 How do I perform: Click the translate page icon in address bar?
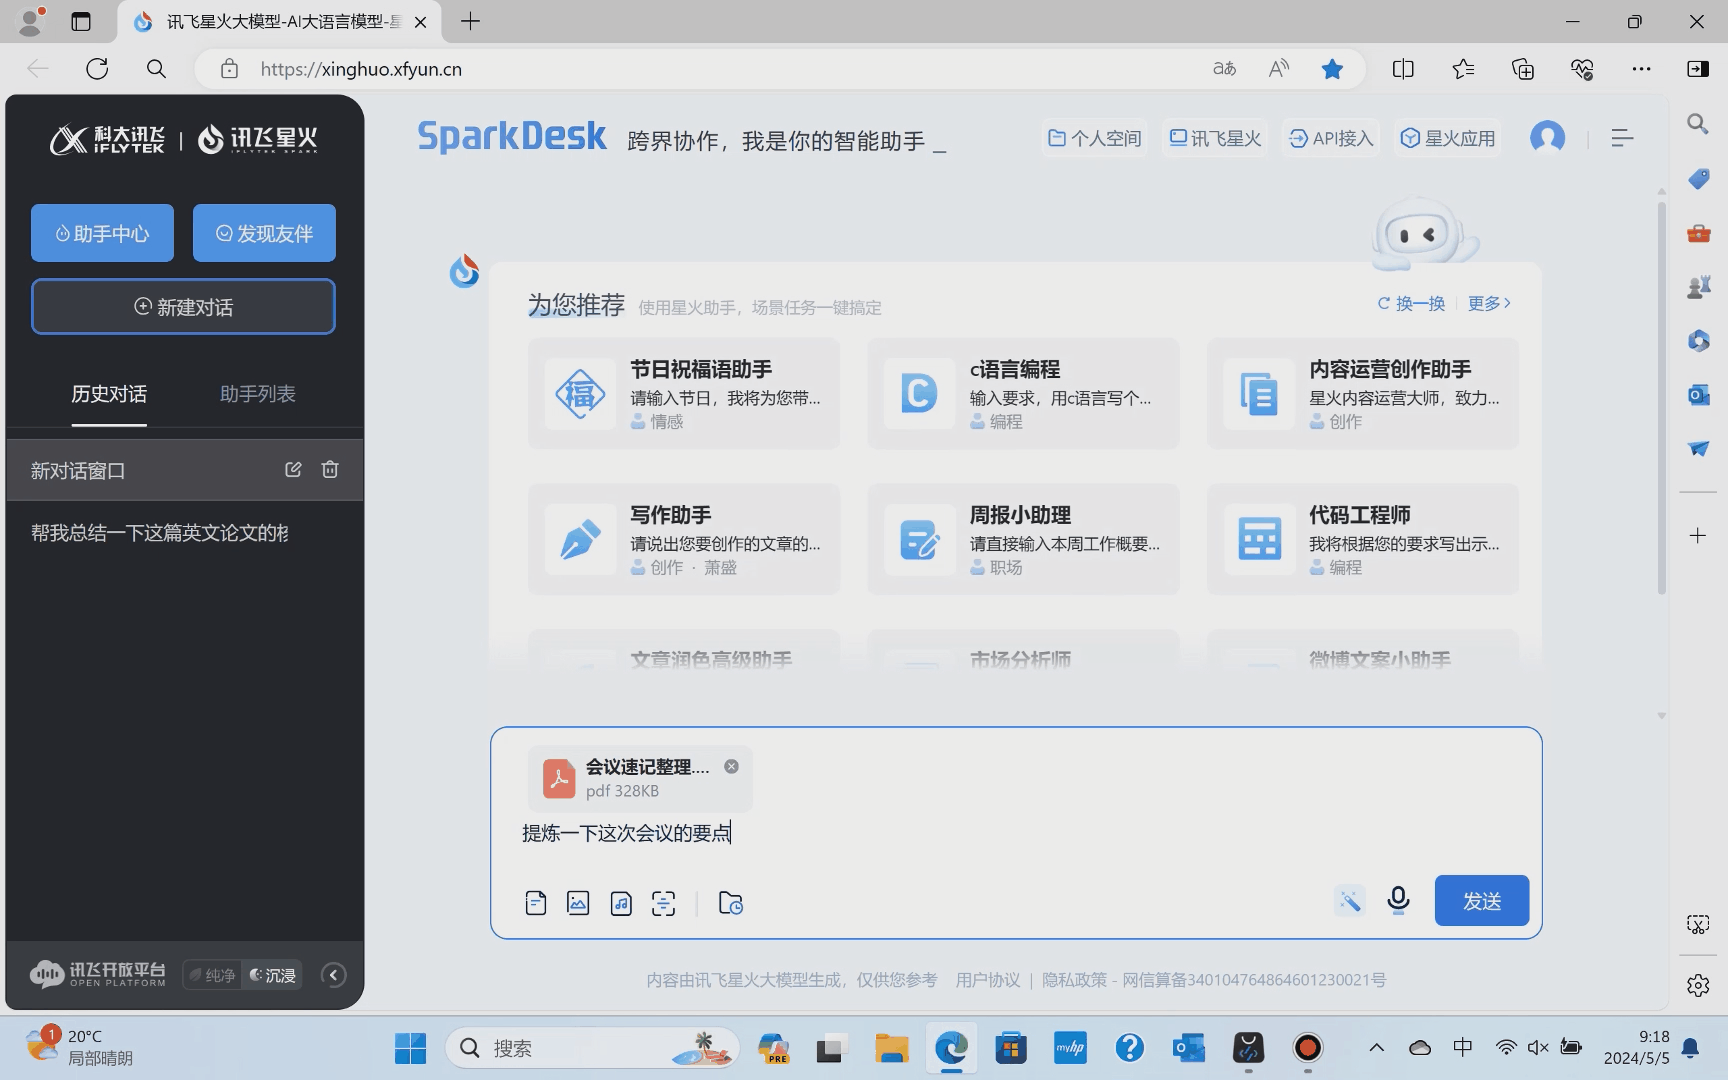1225,69
